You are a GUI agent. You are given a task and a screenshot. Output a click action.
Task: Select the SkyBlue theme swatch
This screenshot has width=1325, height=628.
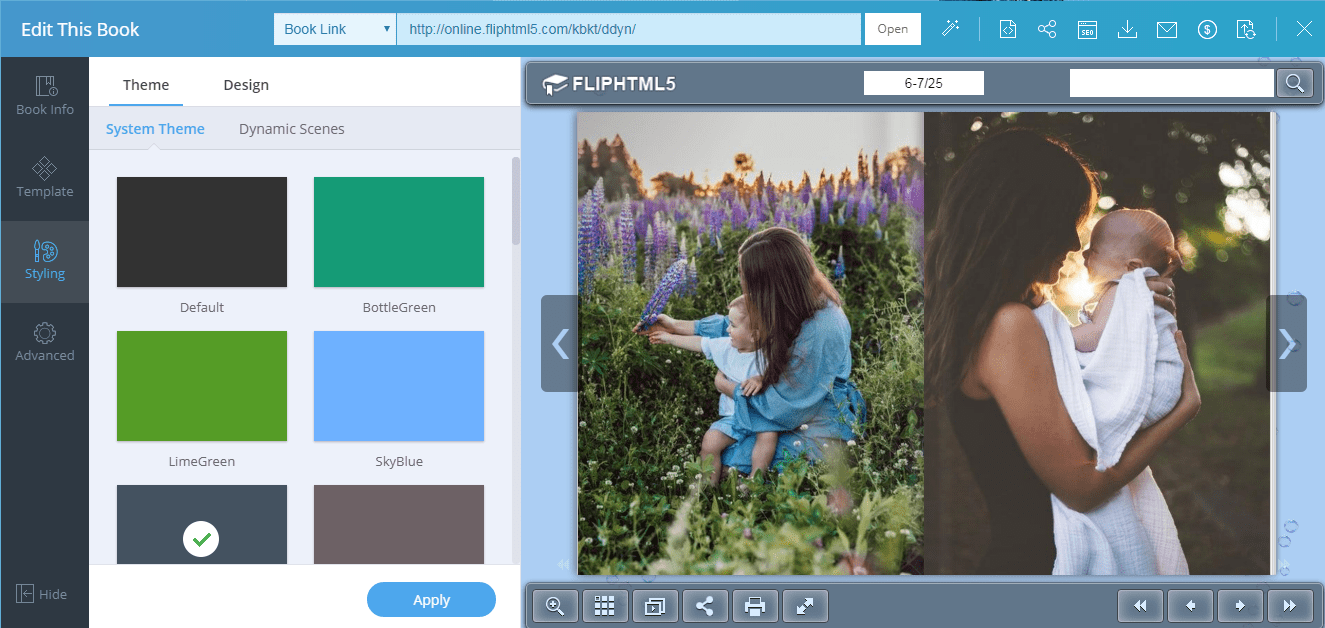click(398, 386)
